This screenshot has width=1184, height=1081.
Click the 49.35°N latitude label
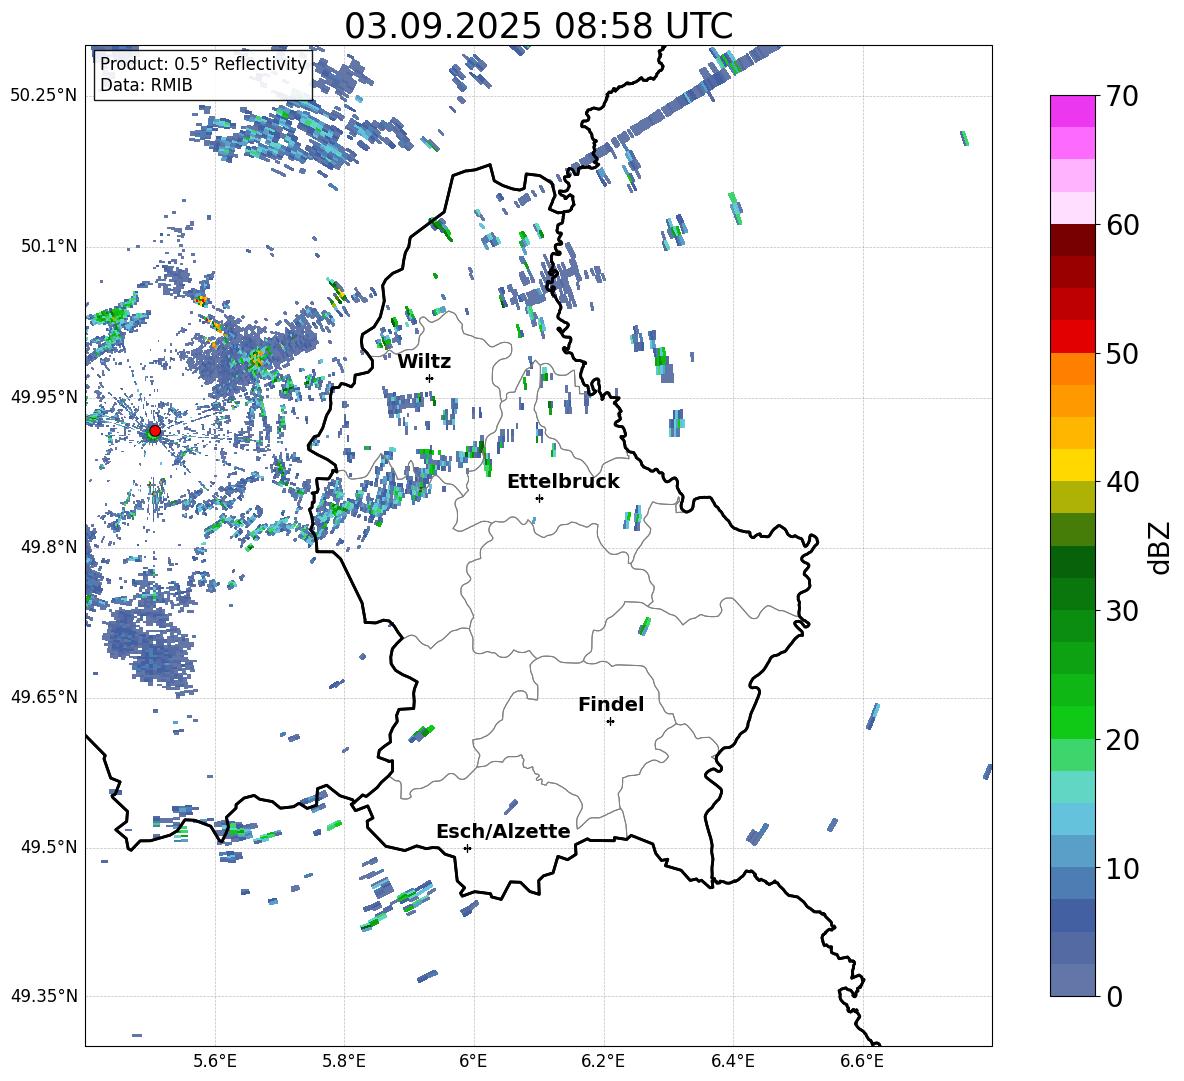point(44,996)
